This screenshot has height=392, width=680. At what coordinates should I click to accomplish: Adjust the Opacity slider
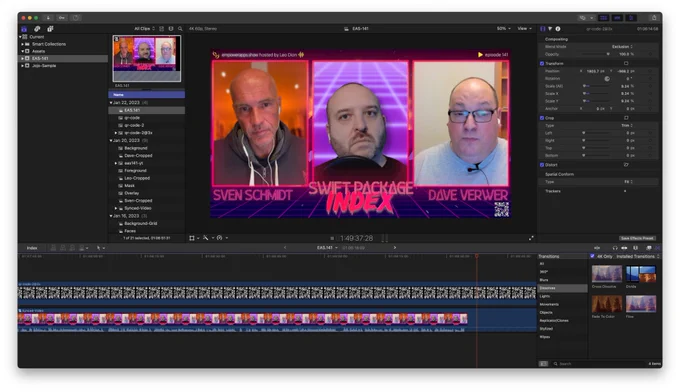[595, 54]
